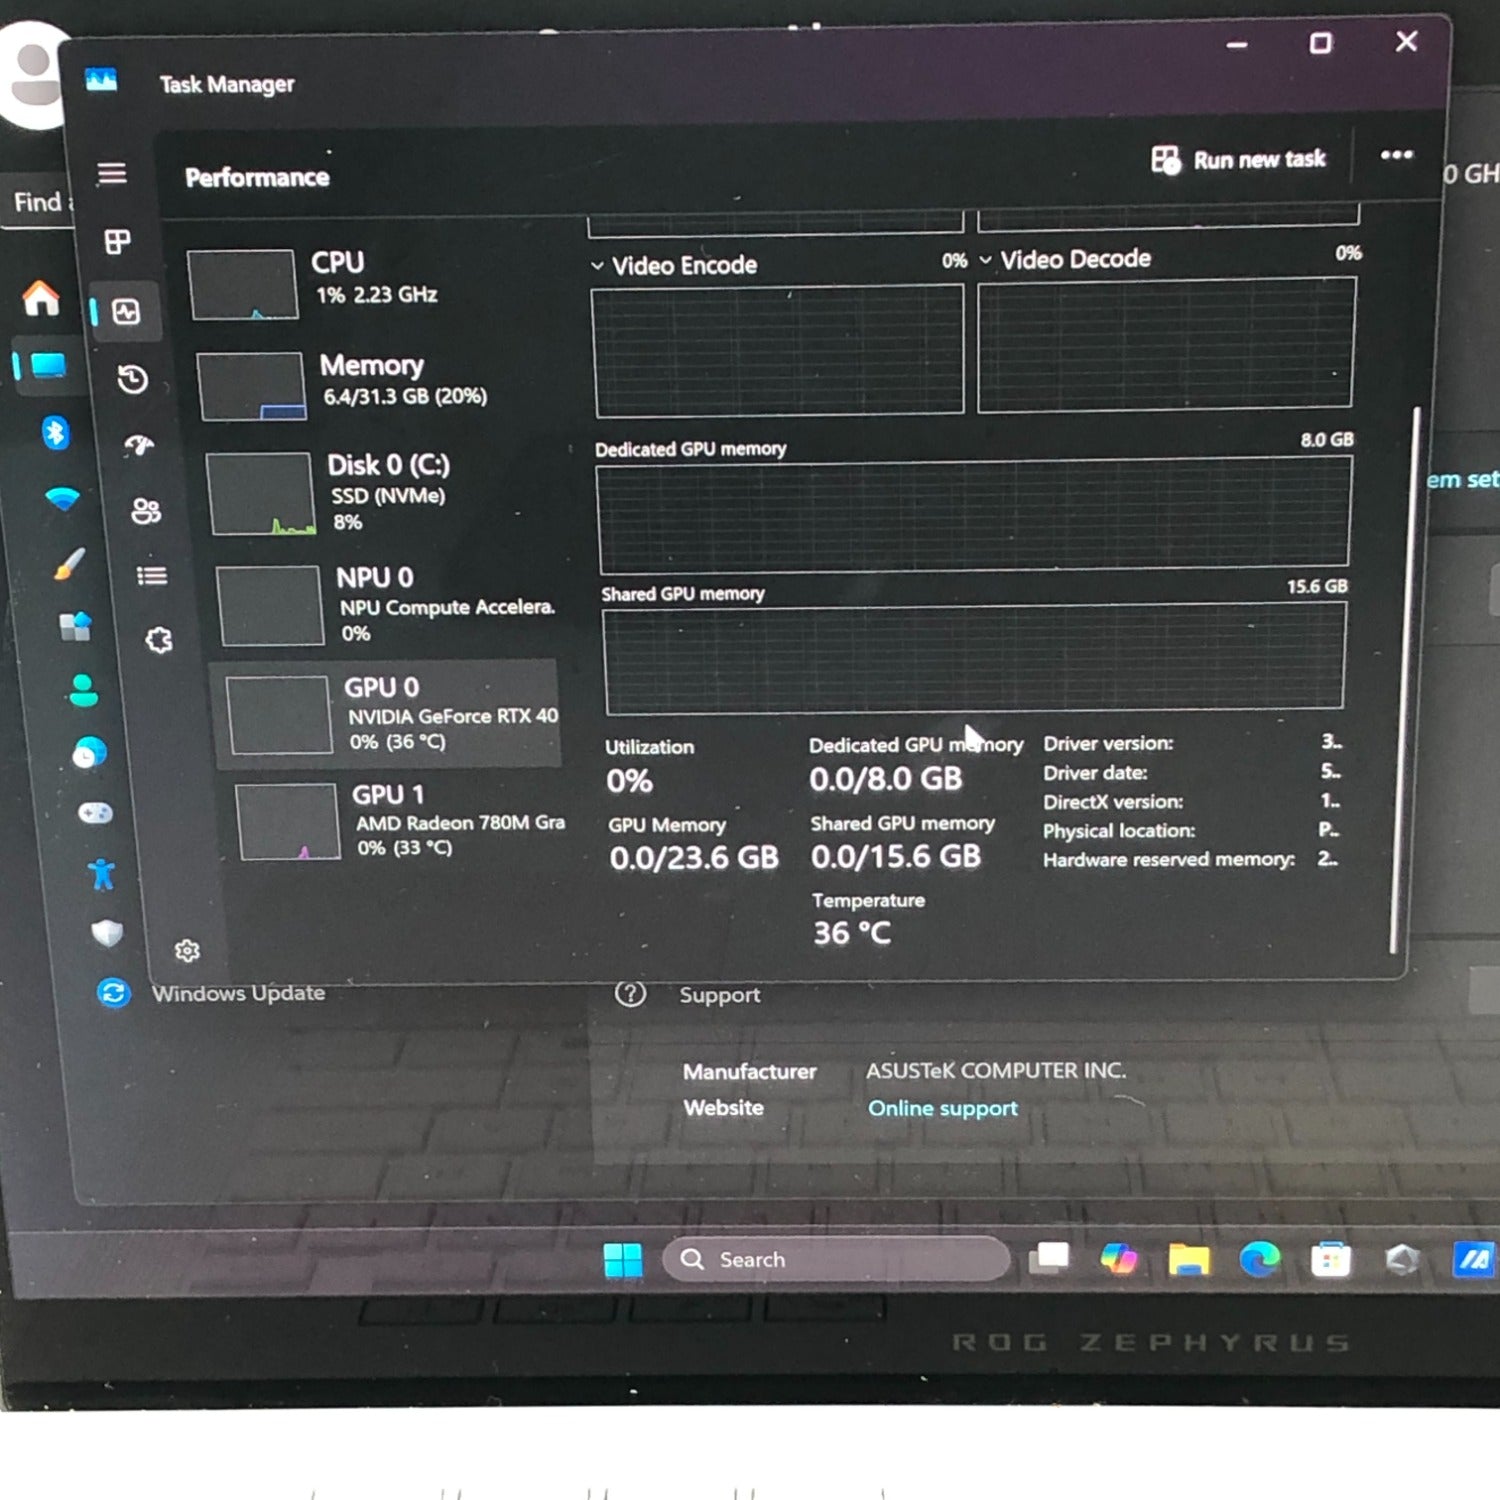Select the Services icon in Task Manager
Screen dimensions: 1500x1500
pyautogui.click(x=157, y=642)
